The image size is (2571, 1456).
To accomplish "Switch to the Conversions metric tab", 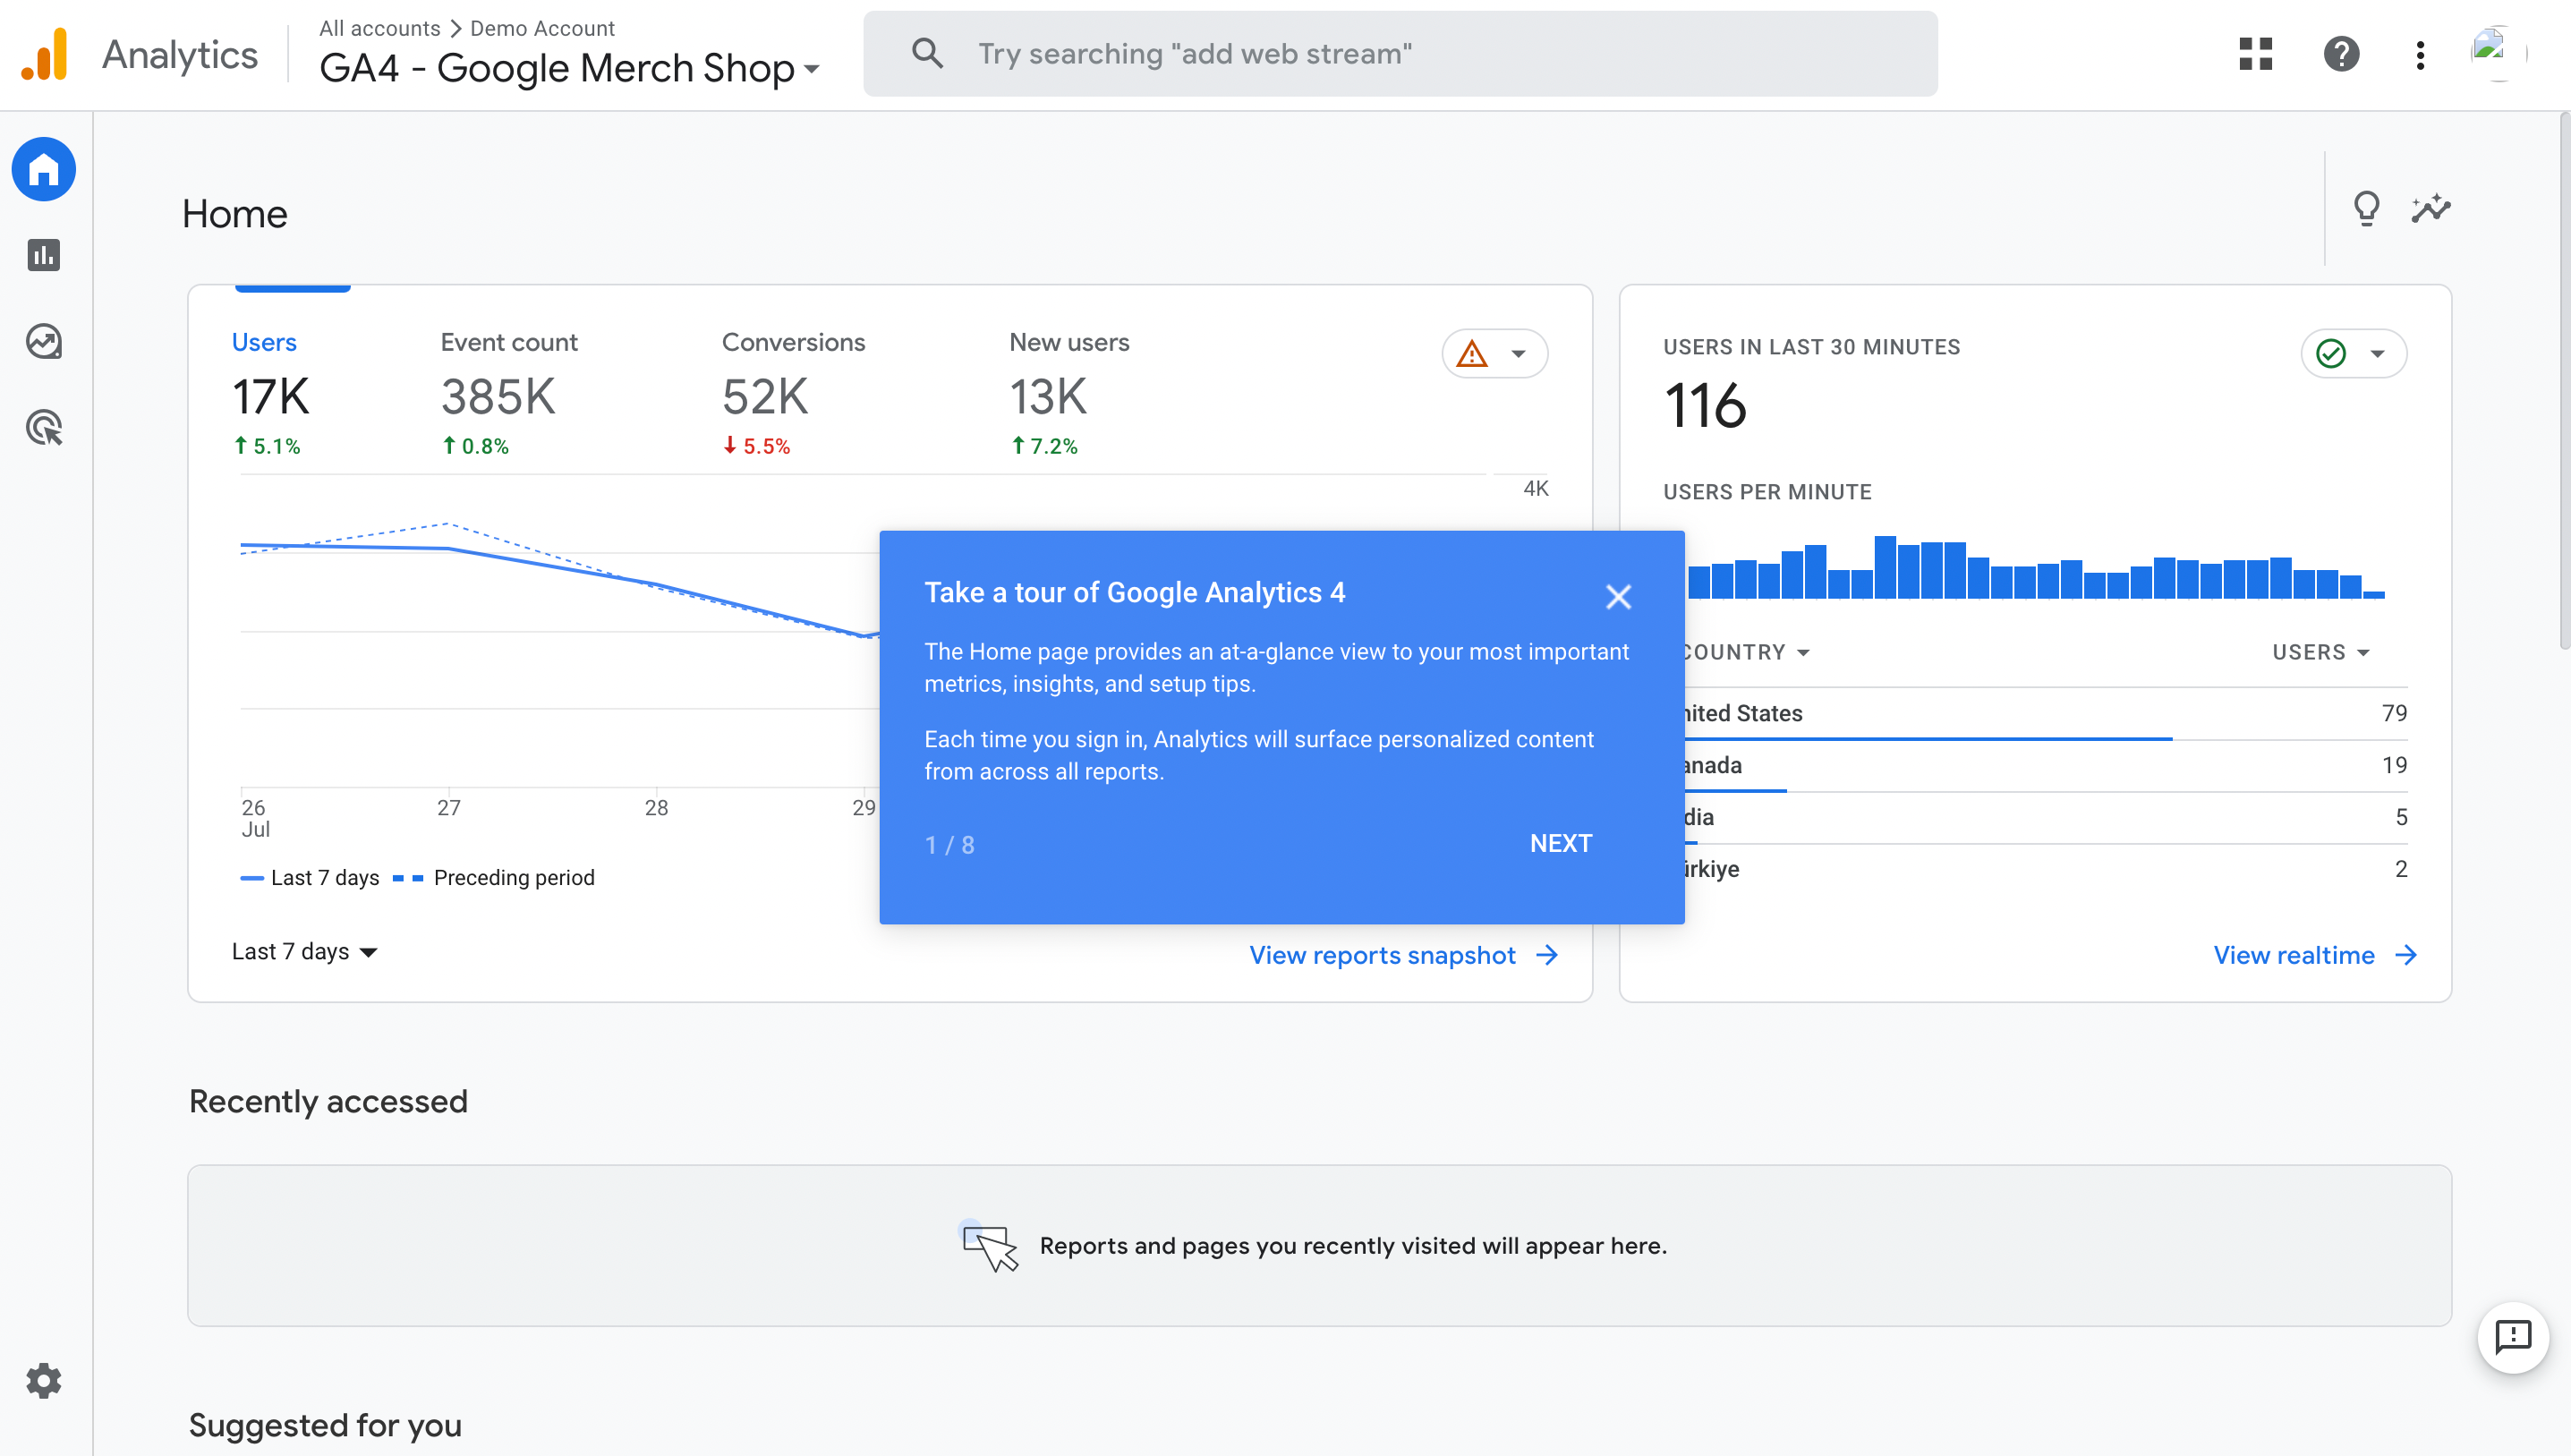I will 793,342.
